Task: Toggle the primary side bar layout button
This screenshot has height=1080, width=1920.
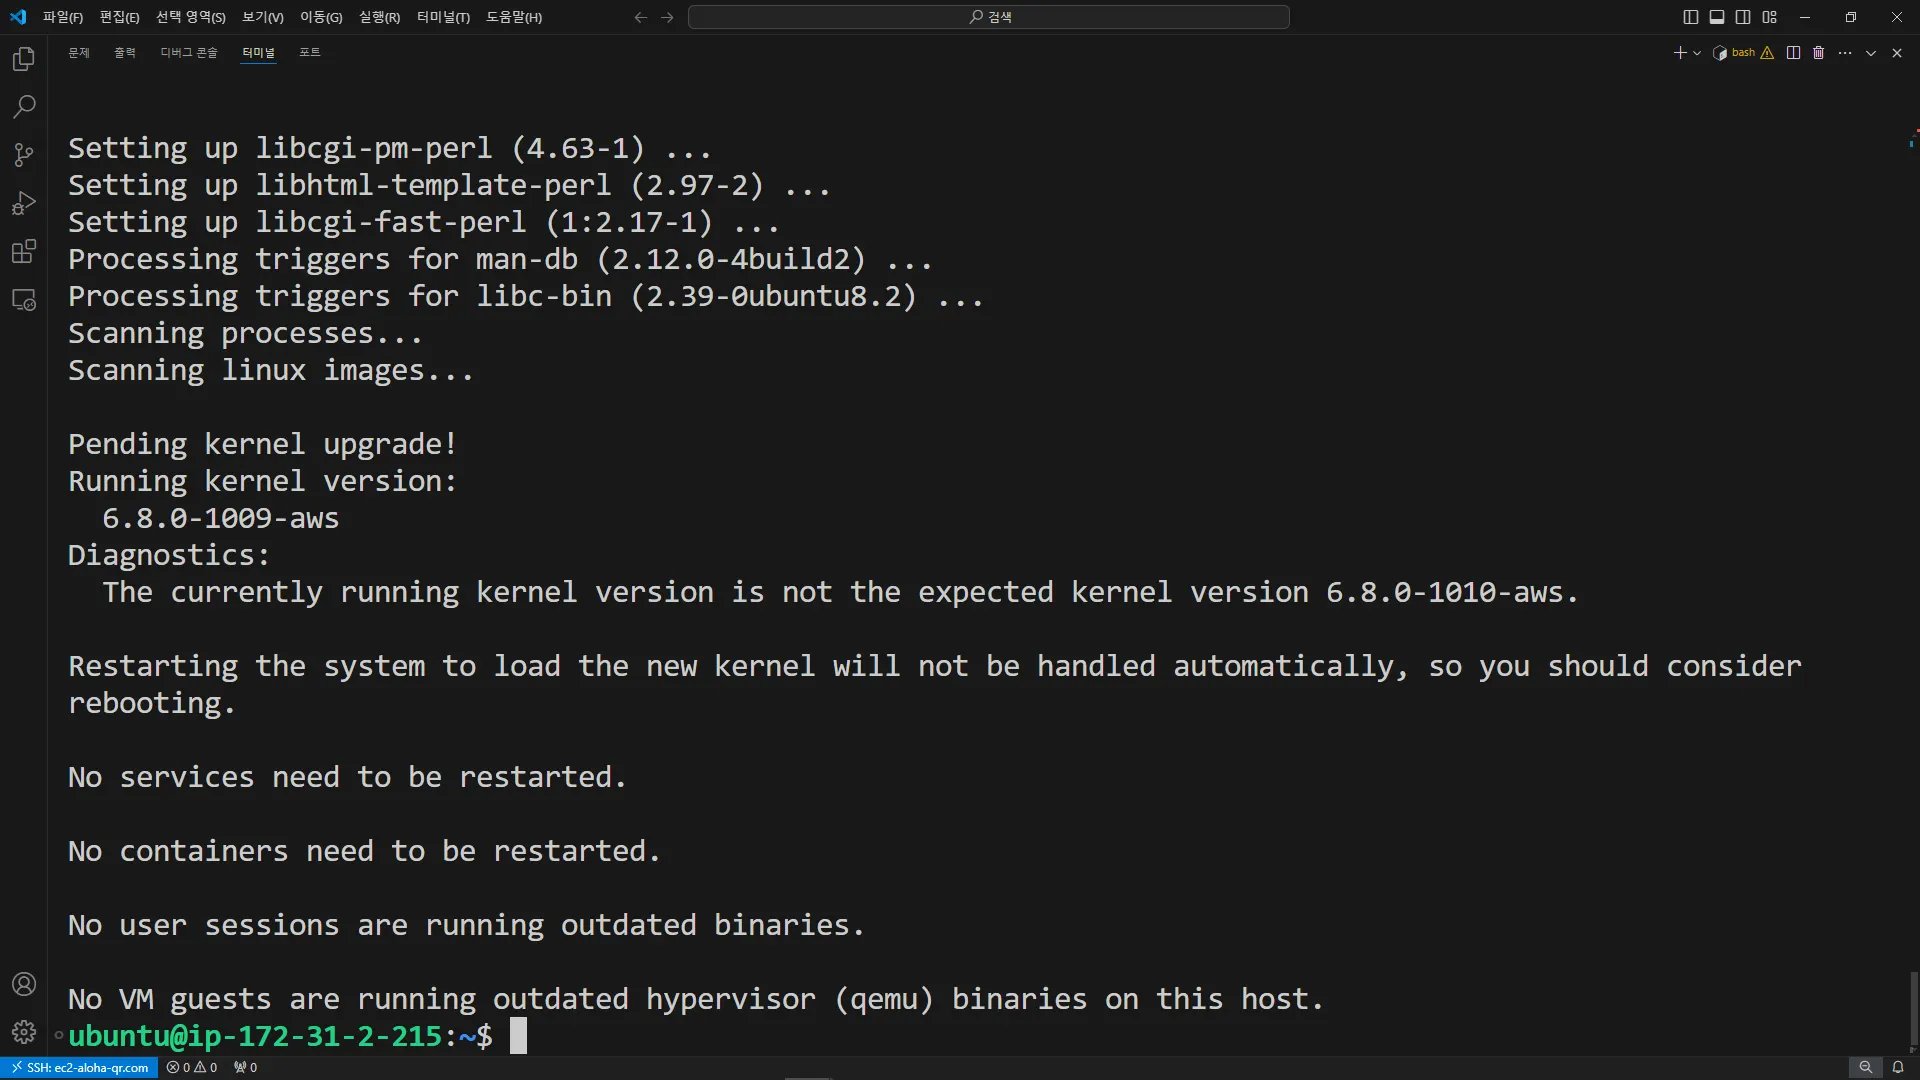Action: (x=1690, y=17)
